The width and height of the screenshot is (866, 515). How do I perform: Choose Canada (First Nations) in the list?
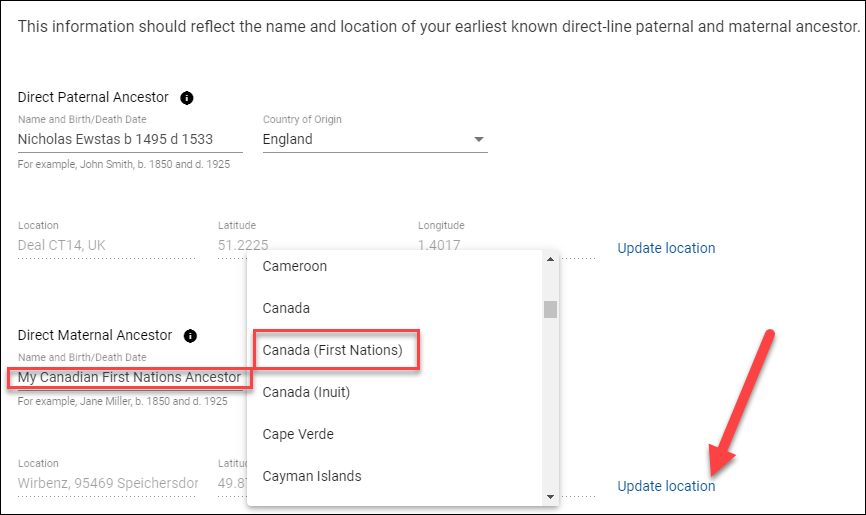[x=395, y=350]
